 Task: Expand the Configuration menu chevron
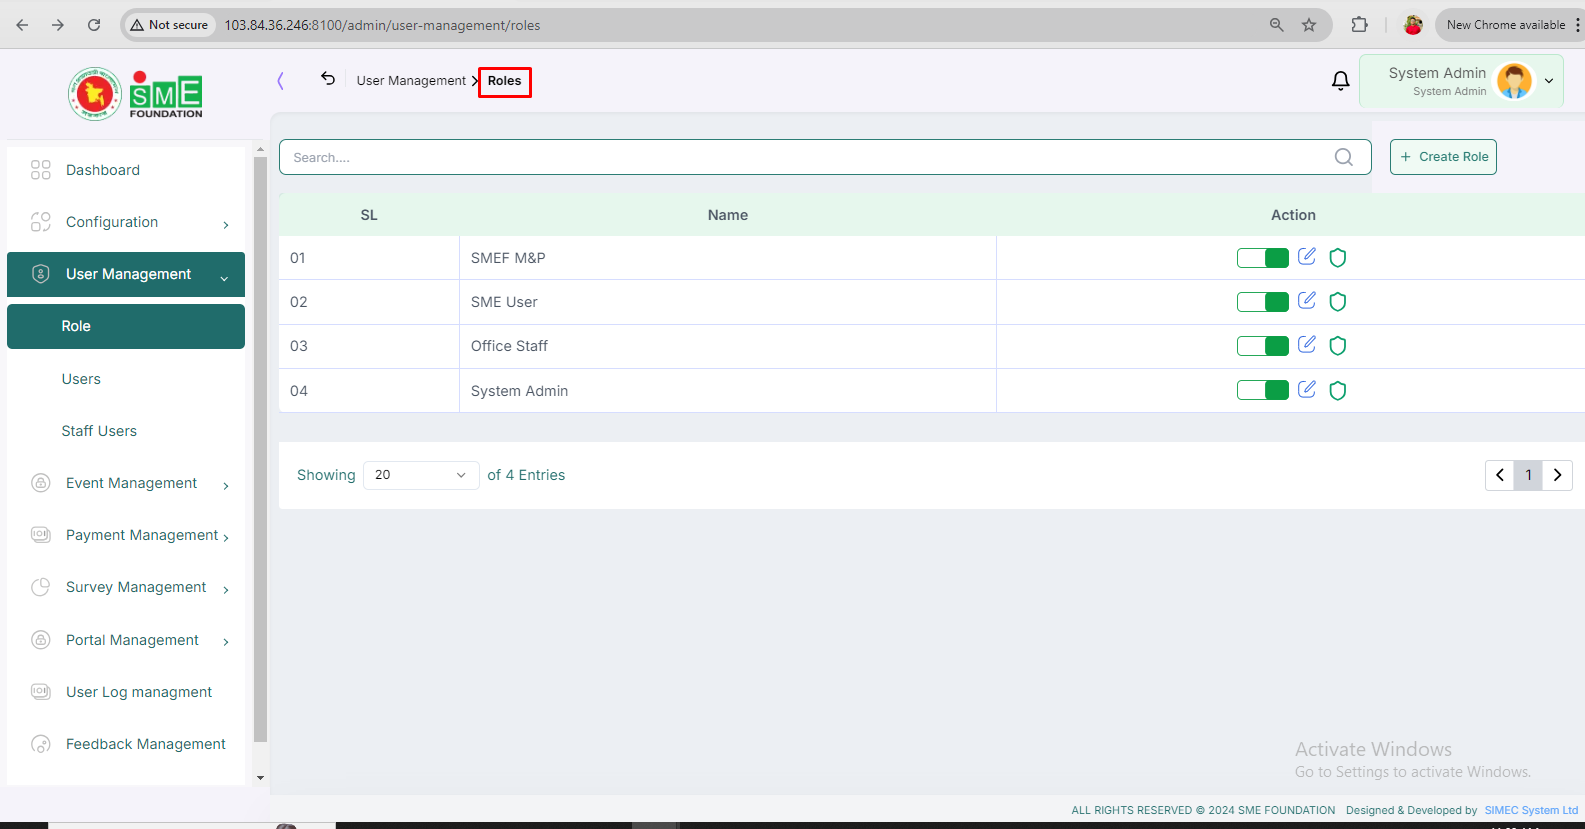click(x=226, y=225)
